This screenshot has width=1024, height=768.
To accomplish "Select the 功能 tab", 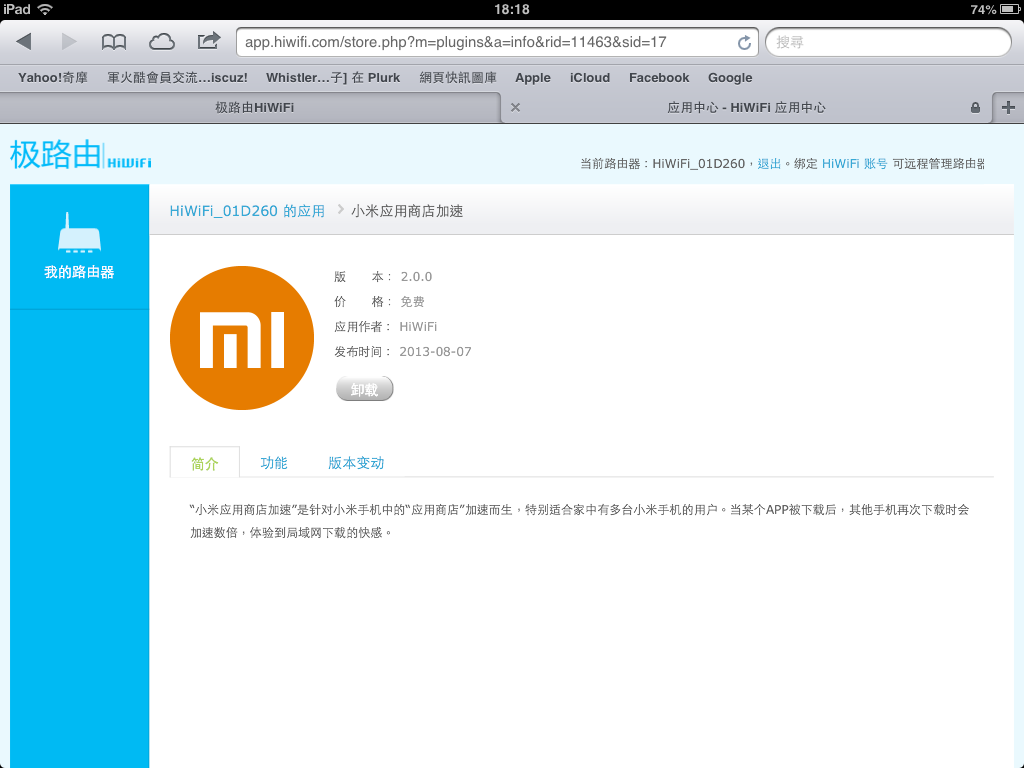I will click(x=274, y=463).
